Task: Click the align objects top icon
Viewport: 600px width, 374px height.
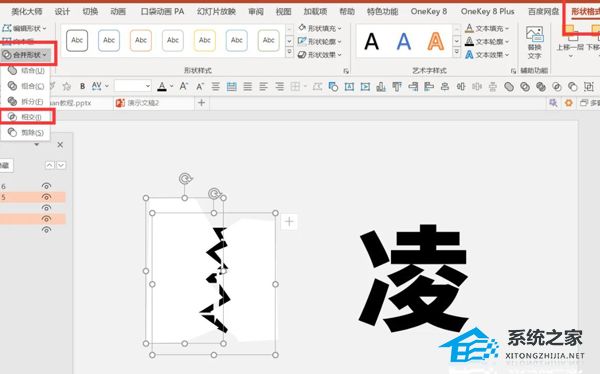Action: click(x=396, y=87)
